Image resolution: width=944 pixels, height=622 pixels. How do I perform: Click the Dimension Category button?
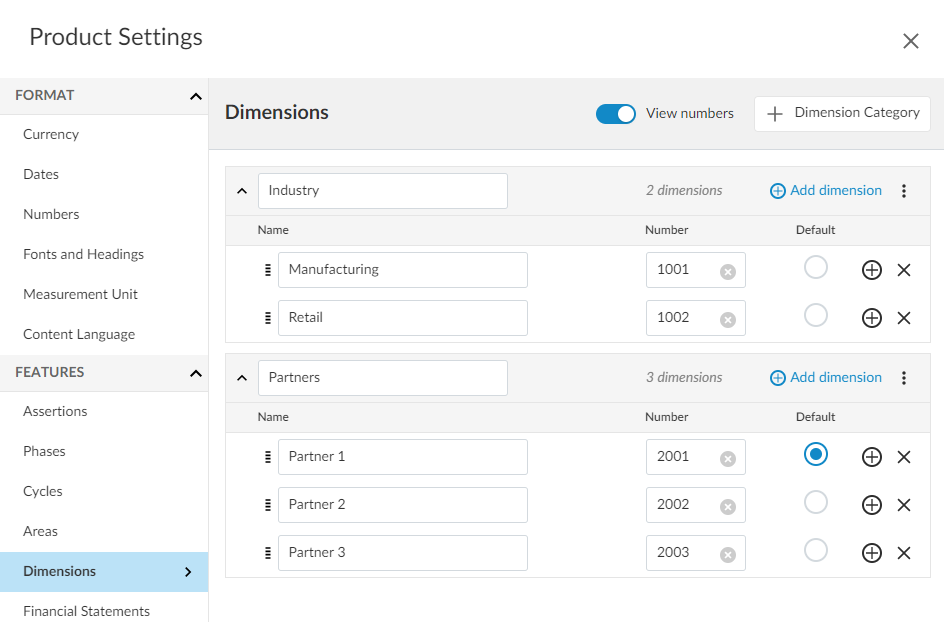pyautogui.click(x=842, y=113)
